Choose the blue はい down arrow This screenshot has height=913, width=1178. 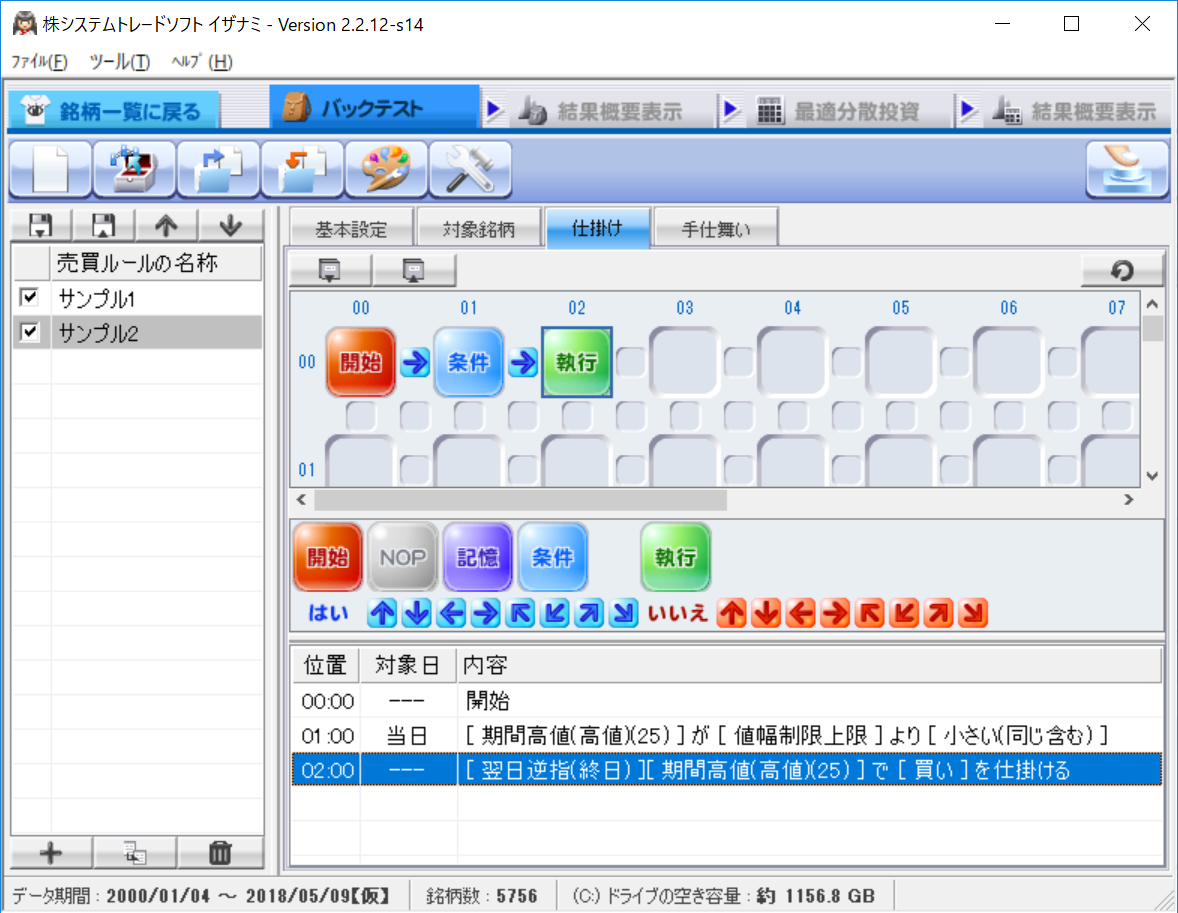point(417,613)
